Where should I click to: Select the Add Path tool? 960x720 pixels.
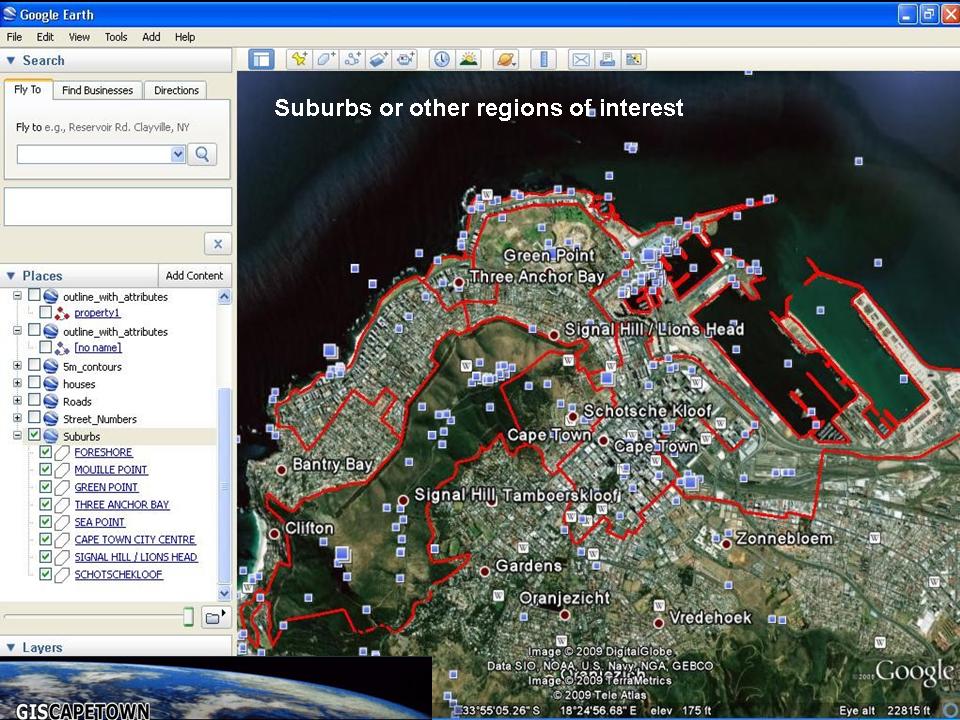(x=352, y=59)
